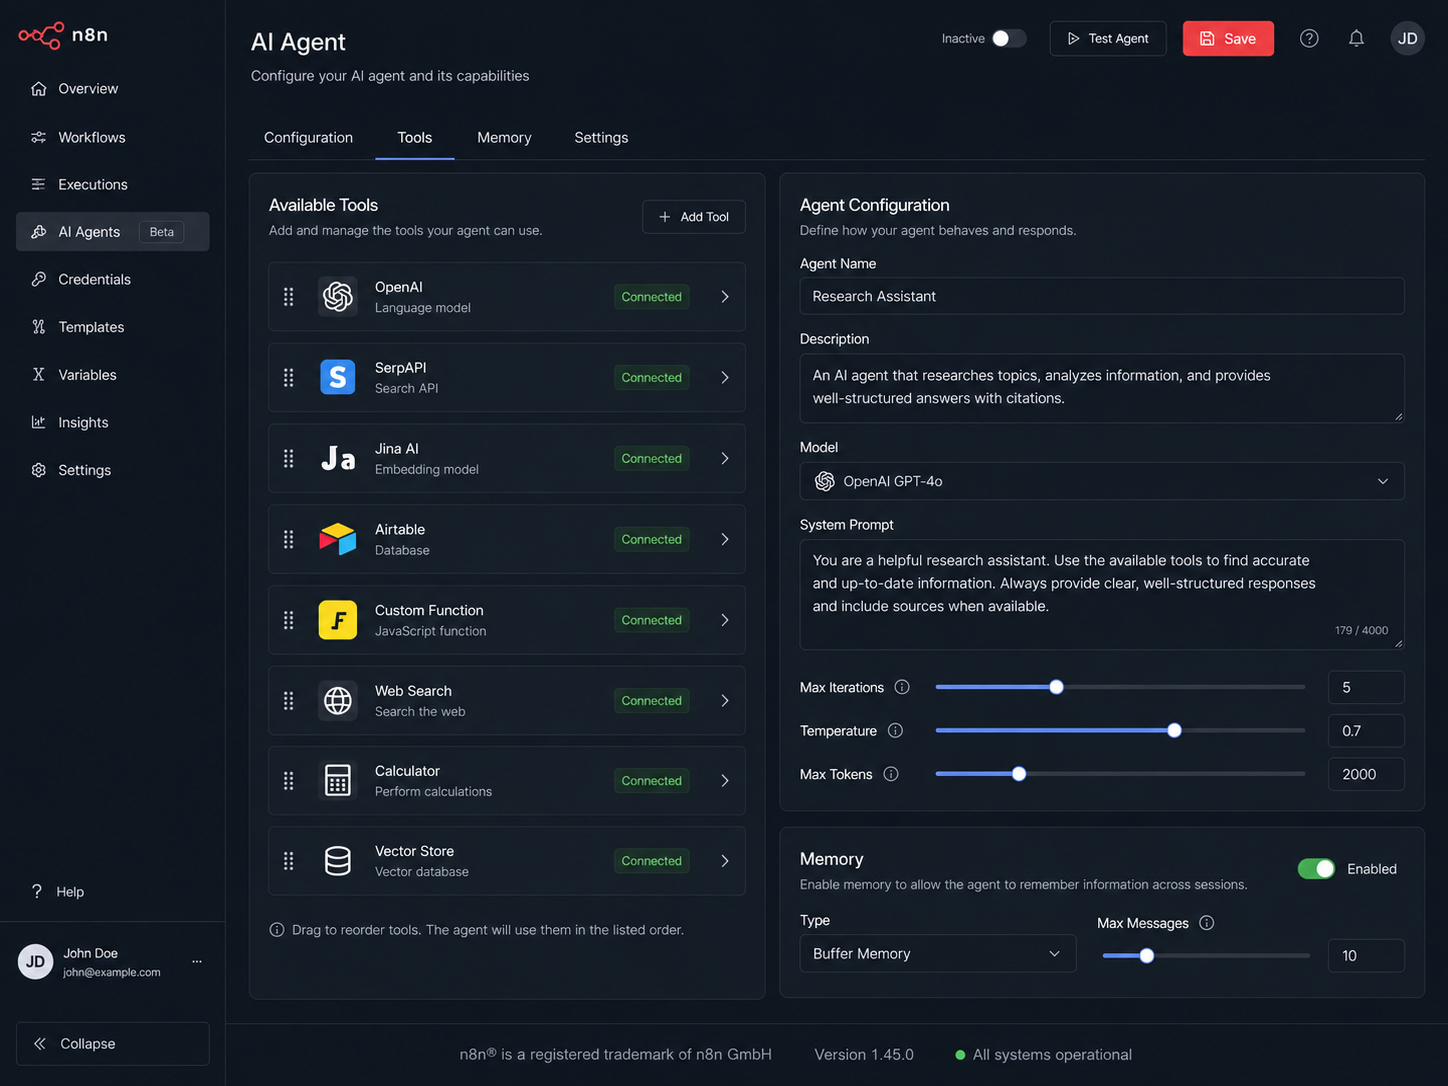Grab the SerpAPI row drag handle
Image resolution: width=1448 pixels, height=1086 pixels.
[289, 377]
